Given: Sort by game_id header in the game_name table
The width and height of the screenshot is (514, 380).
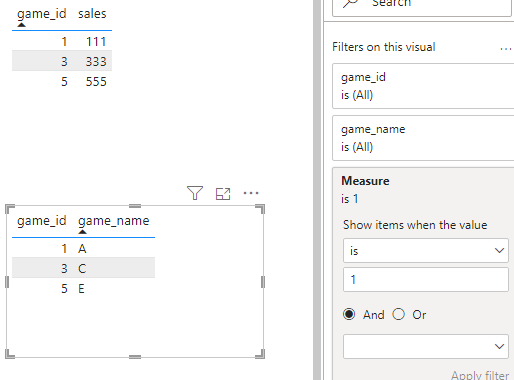Looking at the screenshot, I should point(42,221).
